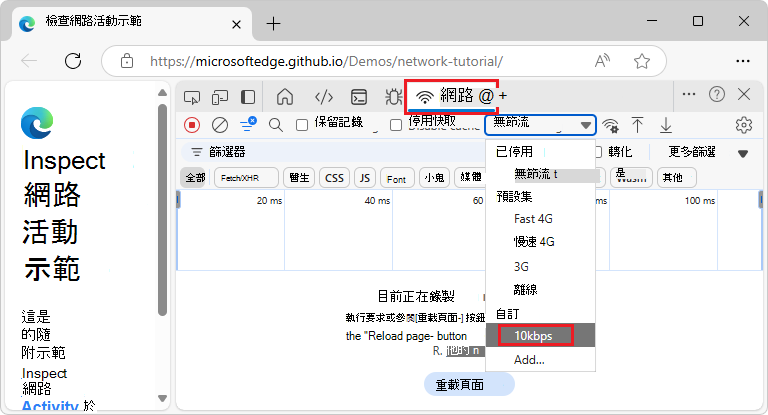Screen dimensions: 768x415
Task: Filter requests by CSS
Action: tap(335, 177)
